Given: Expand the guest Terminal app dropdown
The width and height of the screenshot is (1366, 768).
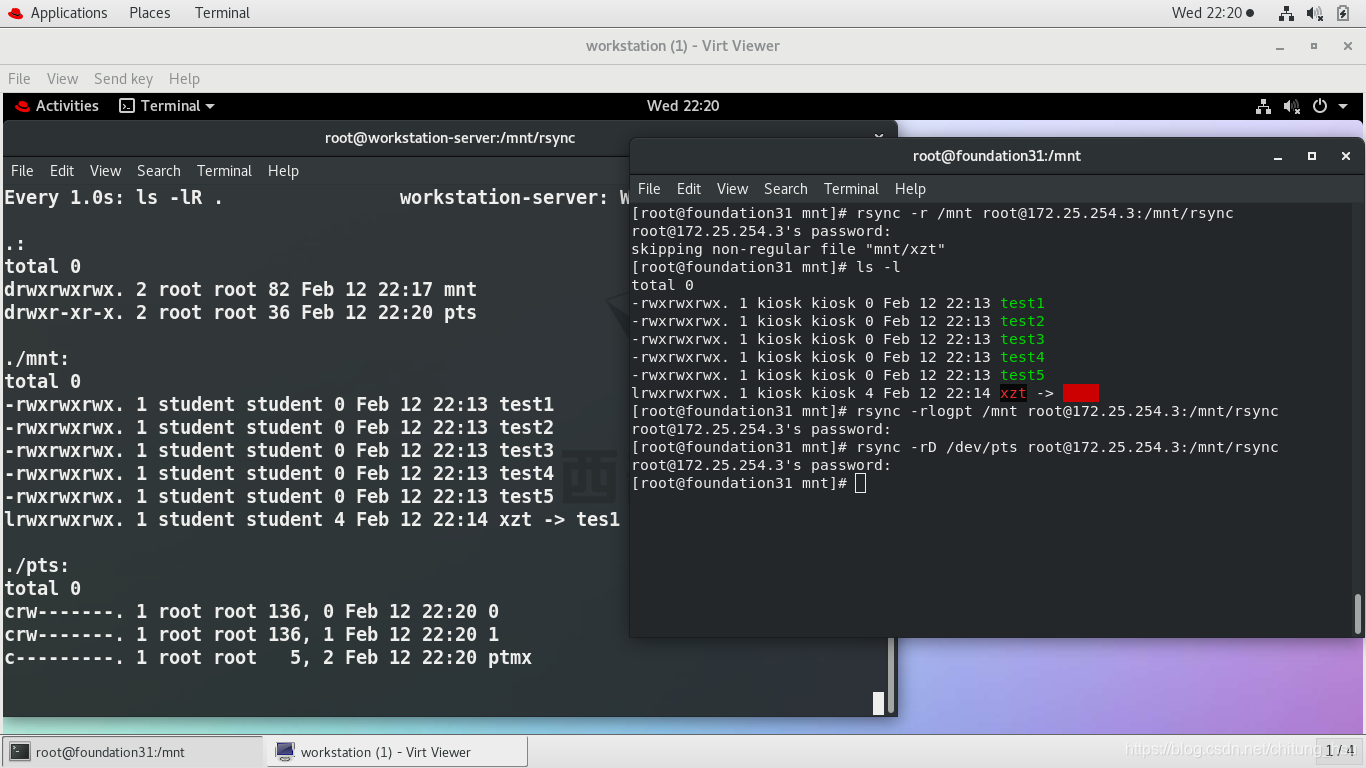Looking at the screenshot, I should click(167, 106).
